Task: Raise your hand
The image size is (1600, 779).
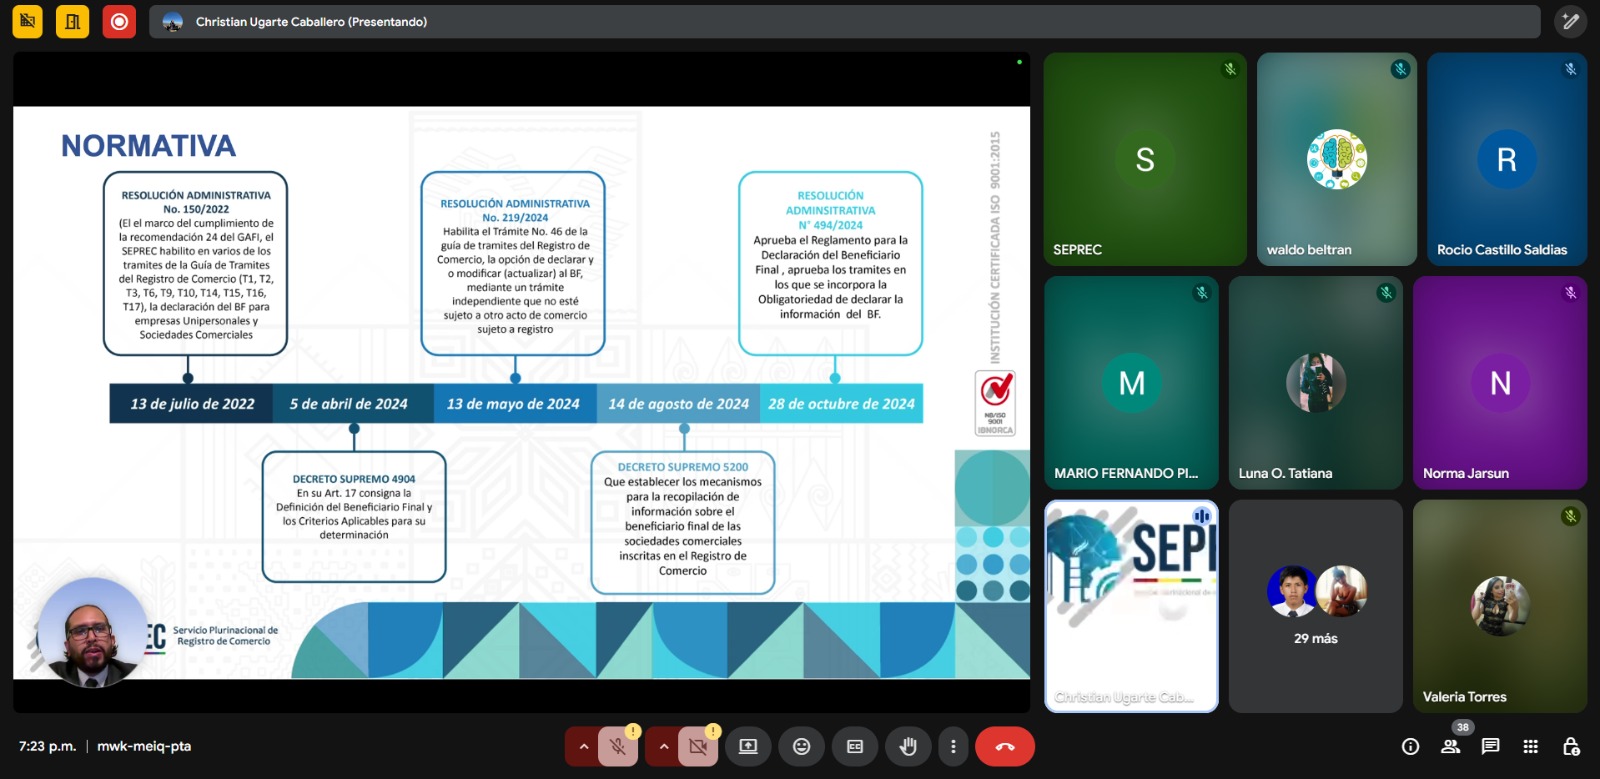Action: pos(908,747)
